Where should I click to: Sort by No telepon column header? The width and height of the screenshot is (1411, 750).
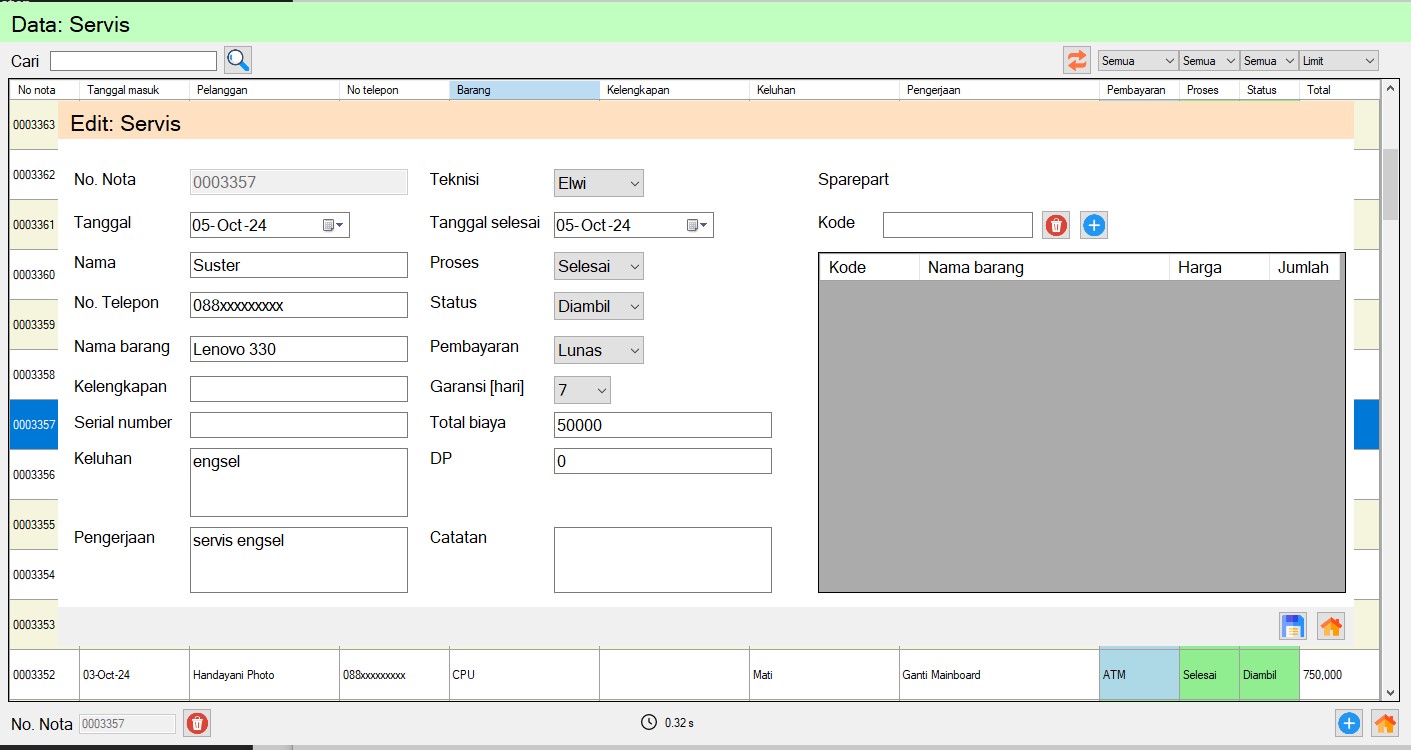(395, 90)
